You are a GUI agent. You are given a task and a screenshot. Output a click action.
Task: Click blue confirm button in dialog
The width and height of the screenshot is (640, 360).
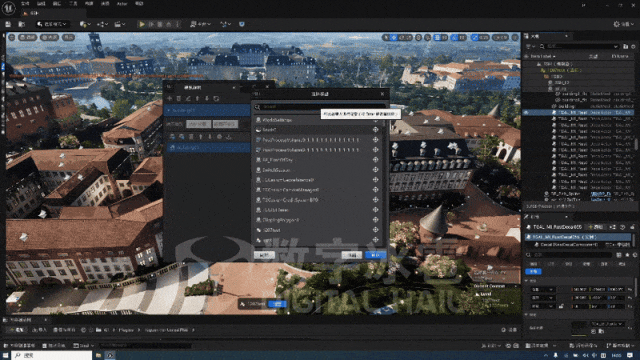pyautogui.click(x=376, y=255)
